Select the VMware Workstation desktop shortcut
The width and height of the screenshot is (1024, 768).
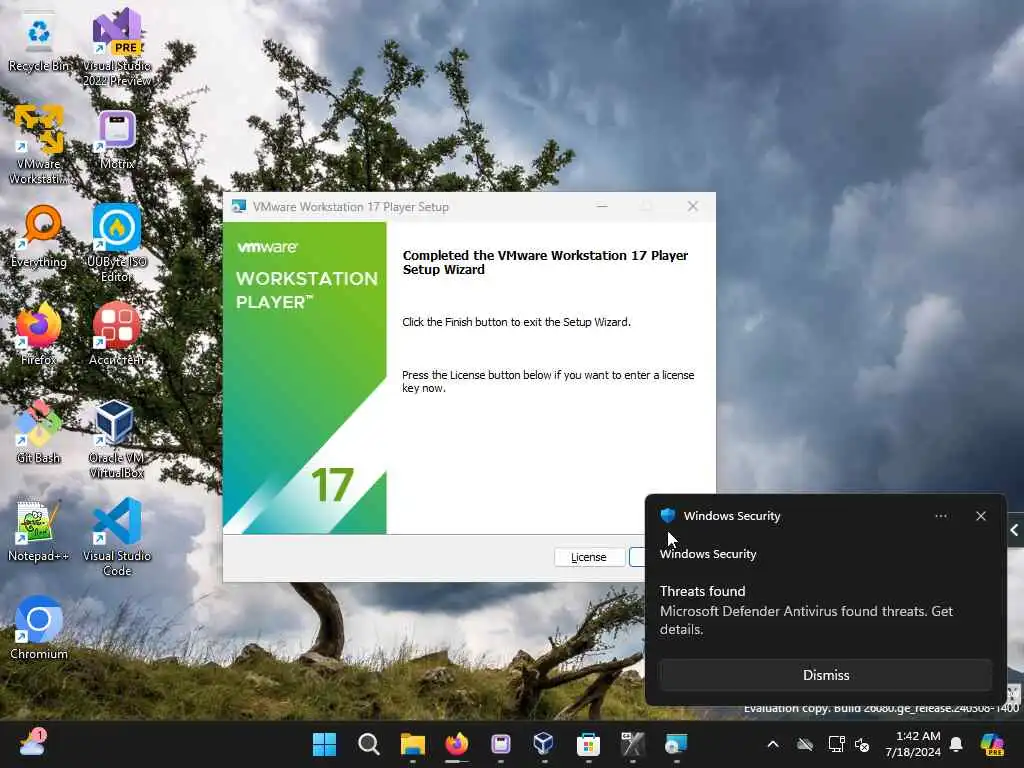coord(39,145)
